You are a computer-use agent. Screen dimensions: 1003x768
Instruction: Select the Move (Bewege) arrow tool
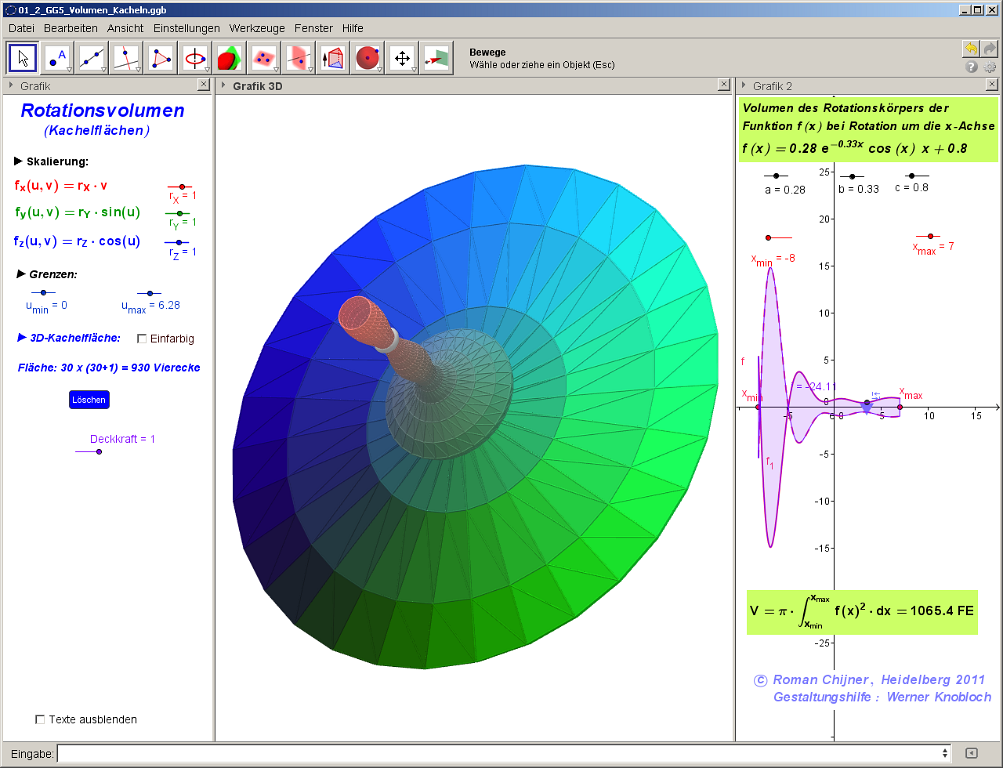tap(23, 58)
